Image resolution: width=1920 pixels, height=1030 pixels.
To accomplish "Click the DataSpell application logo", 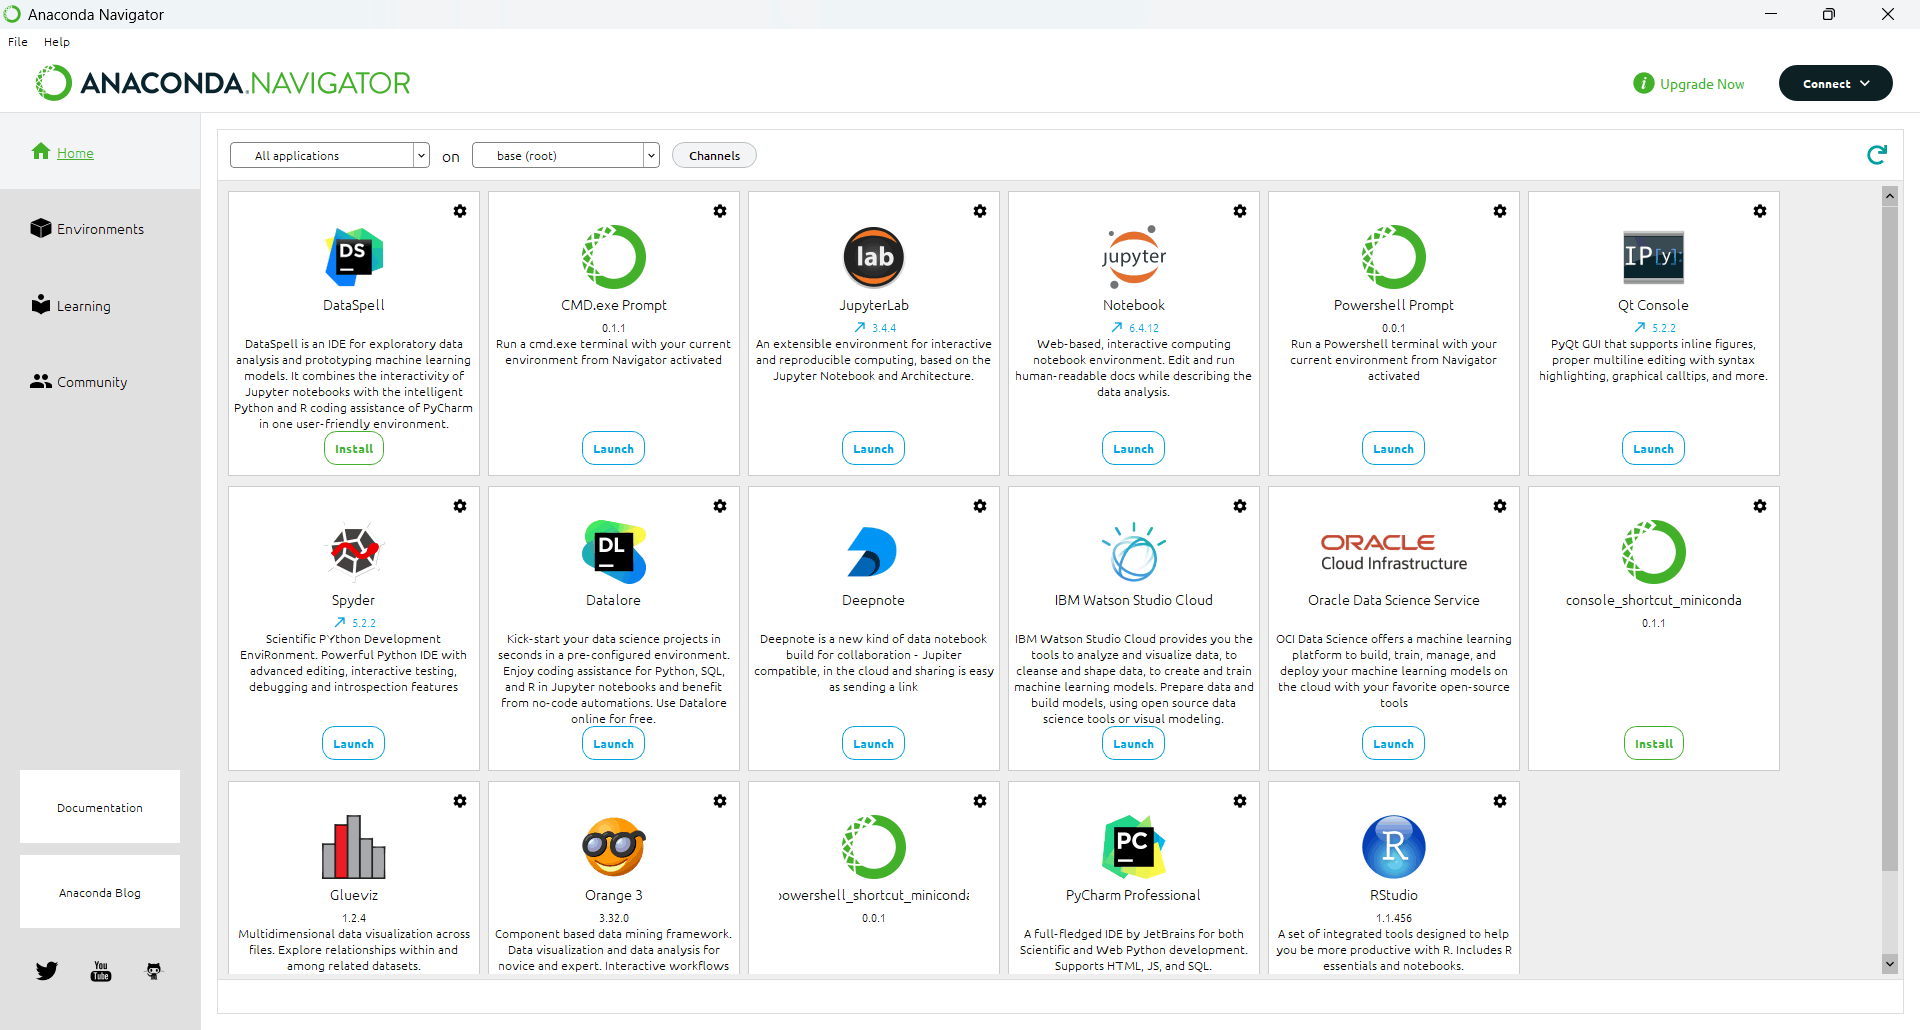I will [354, 257].
